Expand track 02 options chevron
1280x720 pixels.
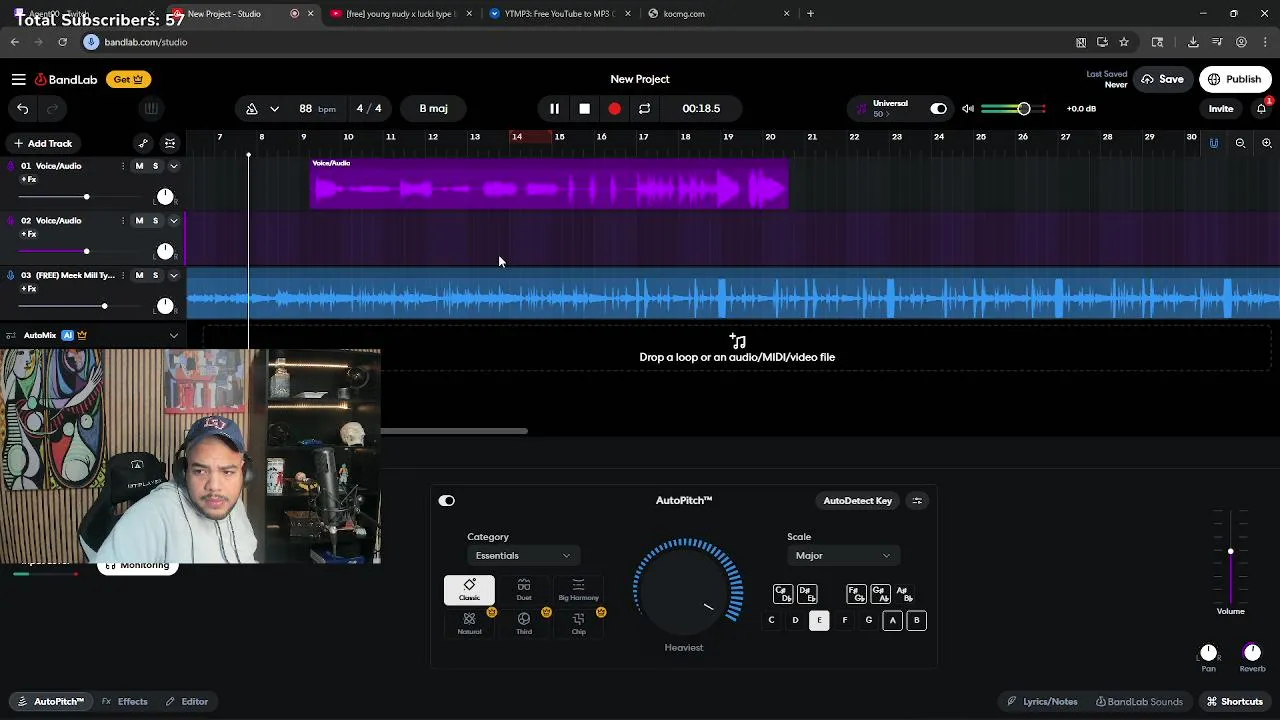tap(174, 221)
